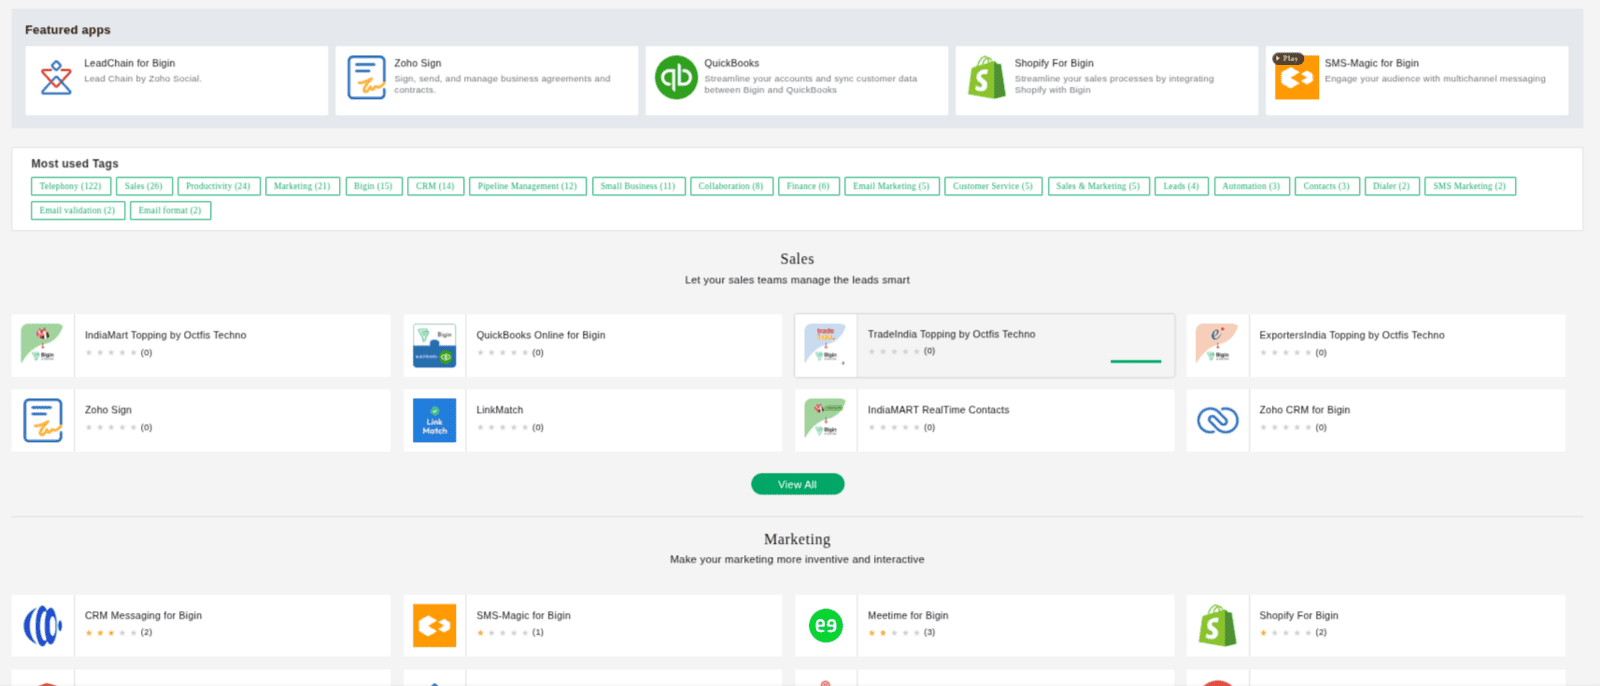Click the Sales section heading
The width and height of the screenshot is (1600, 686).
point(797,259)
